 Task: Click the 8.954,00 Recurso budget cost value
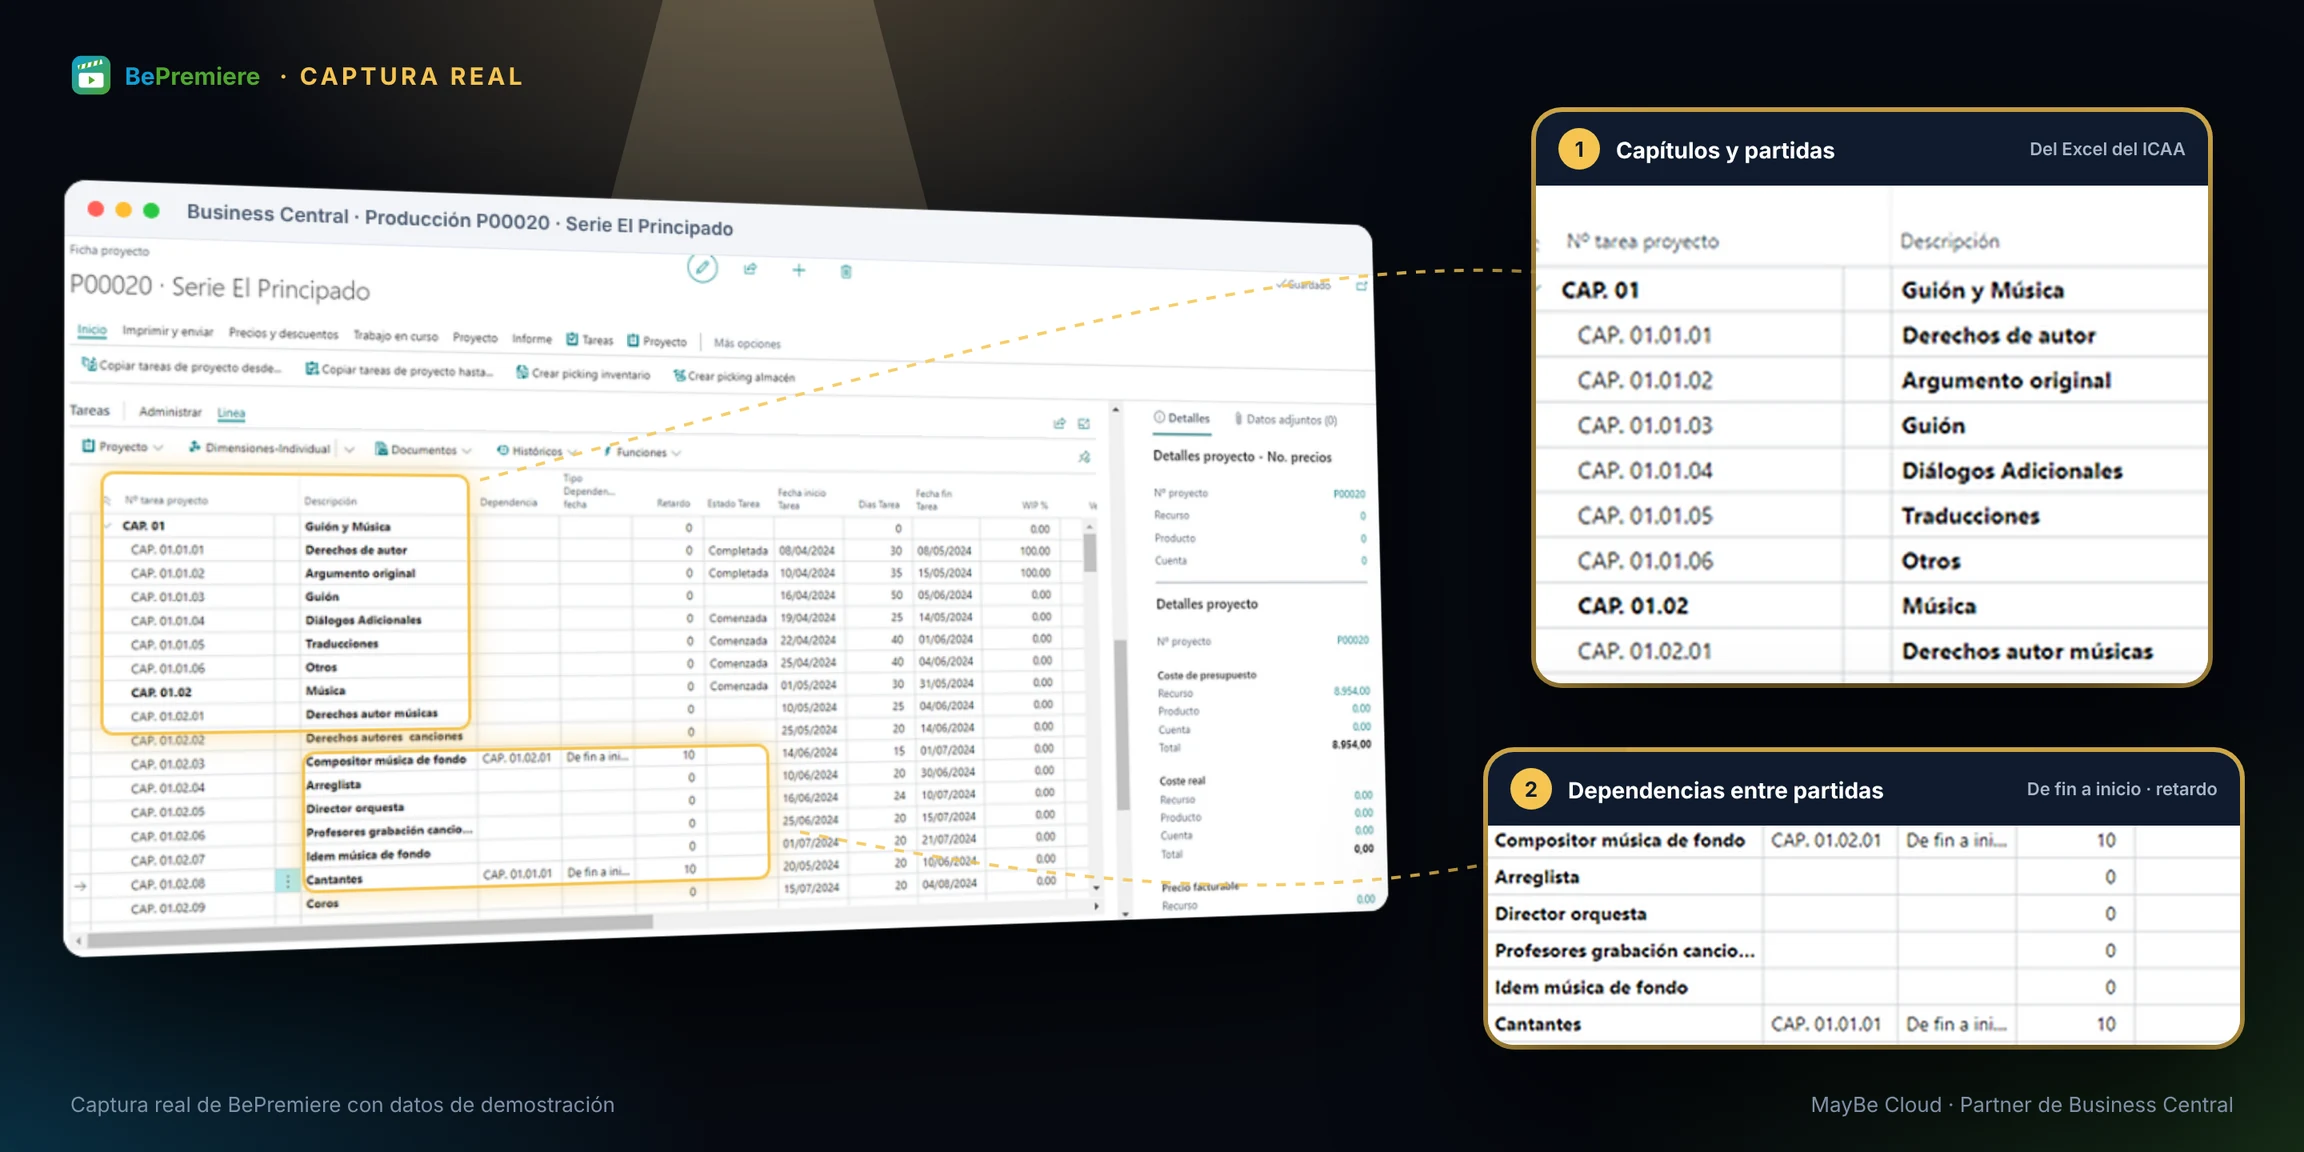(x=1352, y=691)
